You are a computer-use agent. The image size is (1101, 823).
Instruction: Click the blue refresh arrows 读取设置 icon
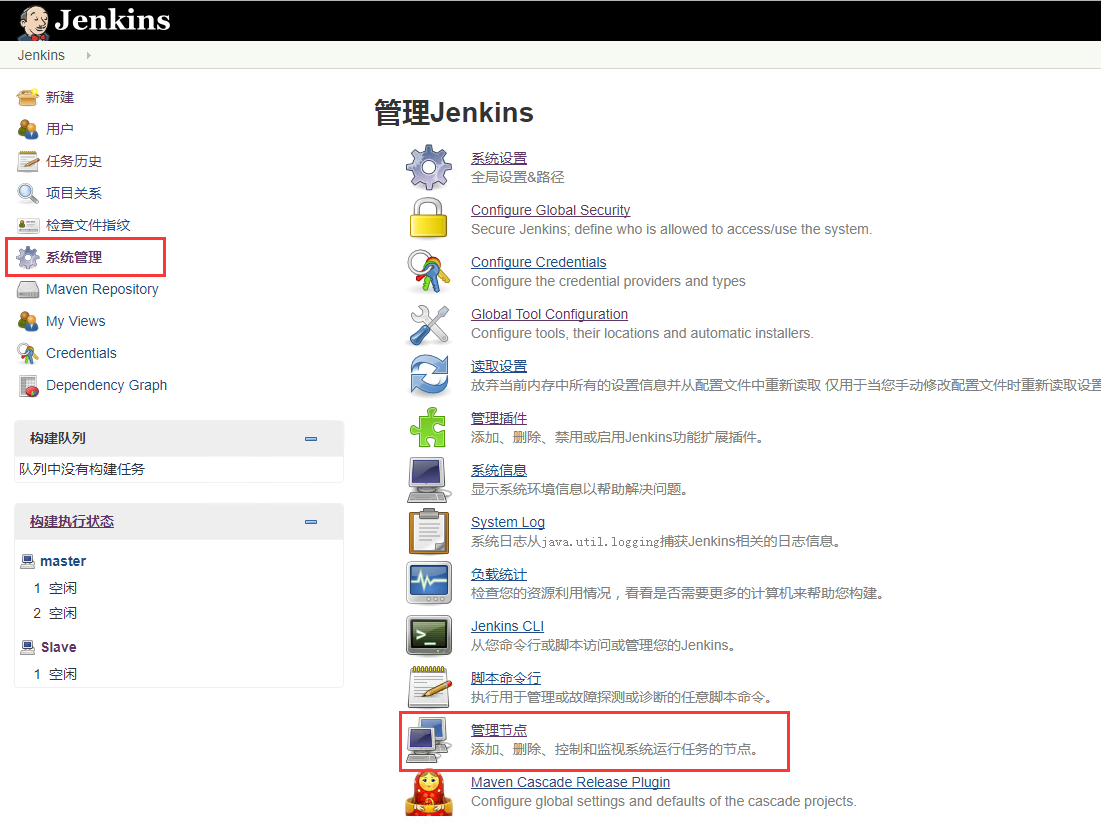[x=429, y=376]
